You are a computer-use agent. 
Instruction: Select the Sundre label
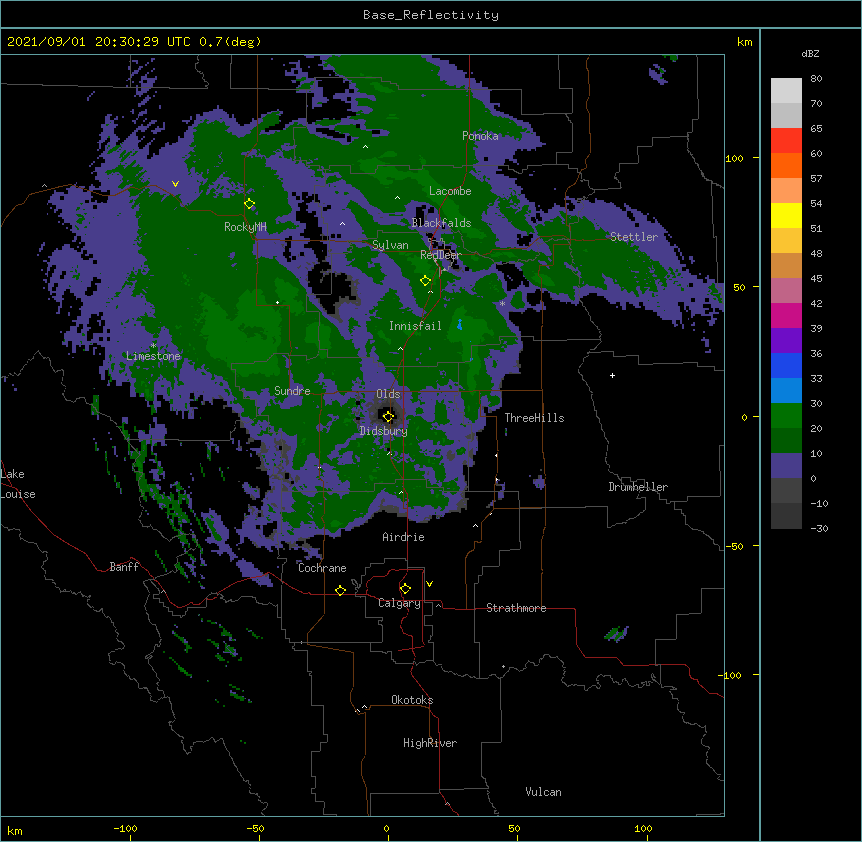pos(292,391)
